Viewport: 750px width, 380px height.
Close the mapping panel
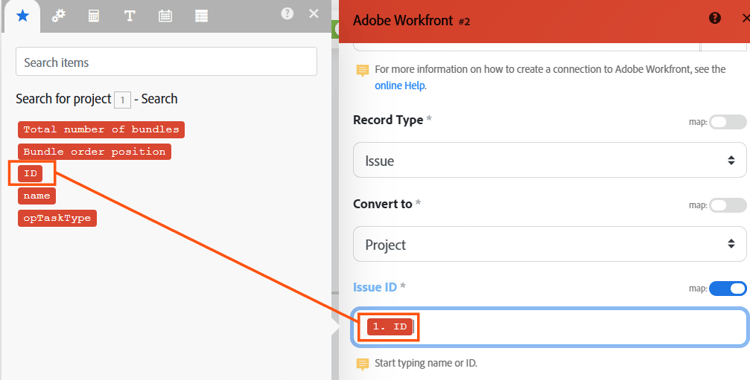[314, 13]
